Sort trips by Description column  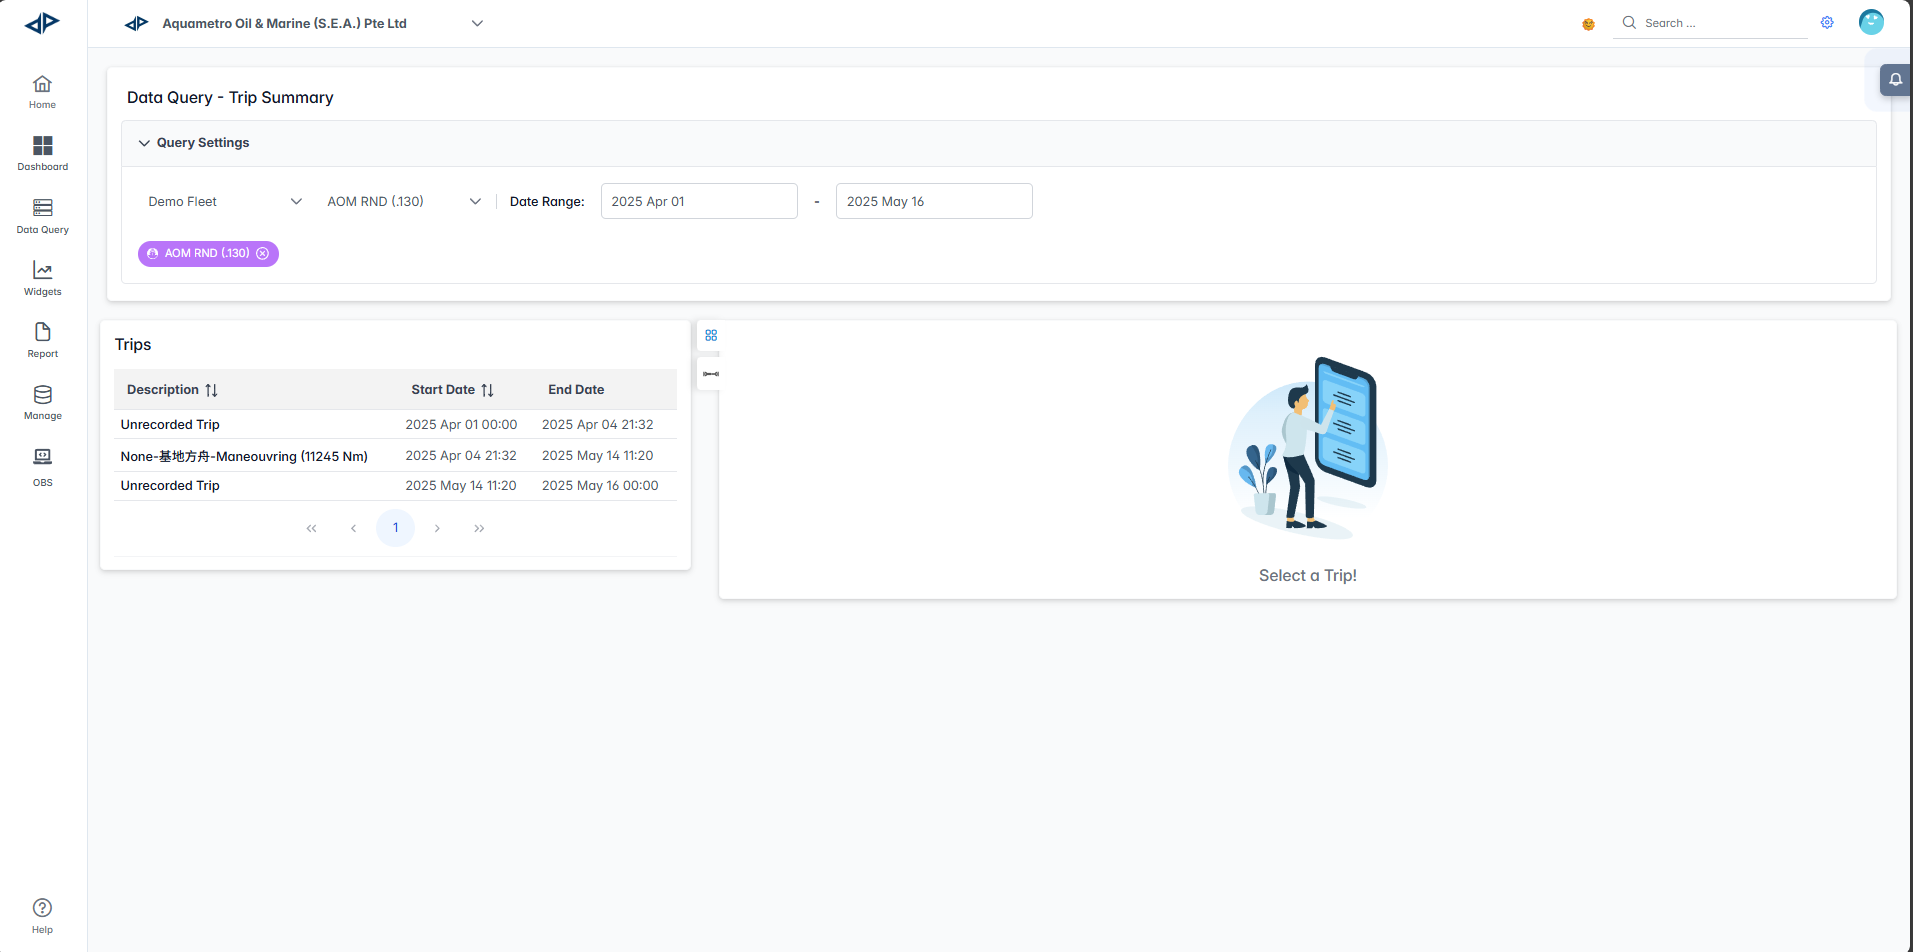coord(211,390)
